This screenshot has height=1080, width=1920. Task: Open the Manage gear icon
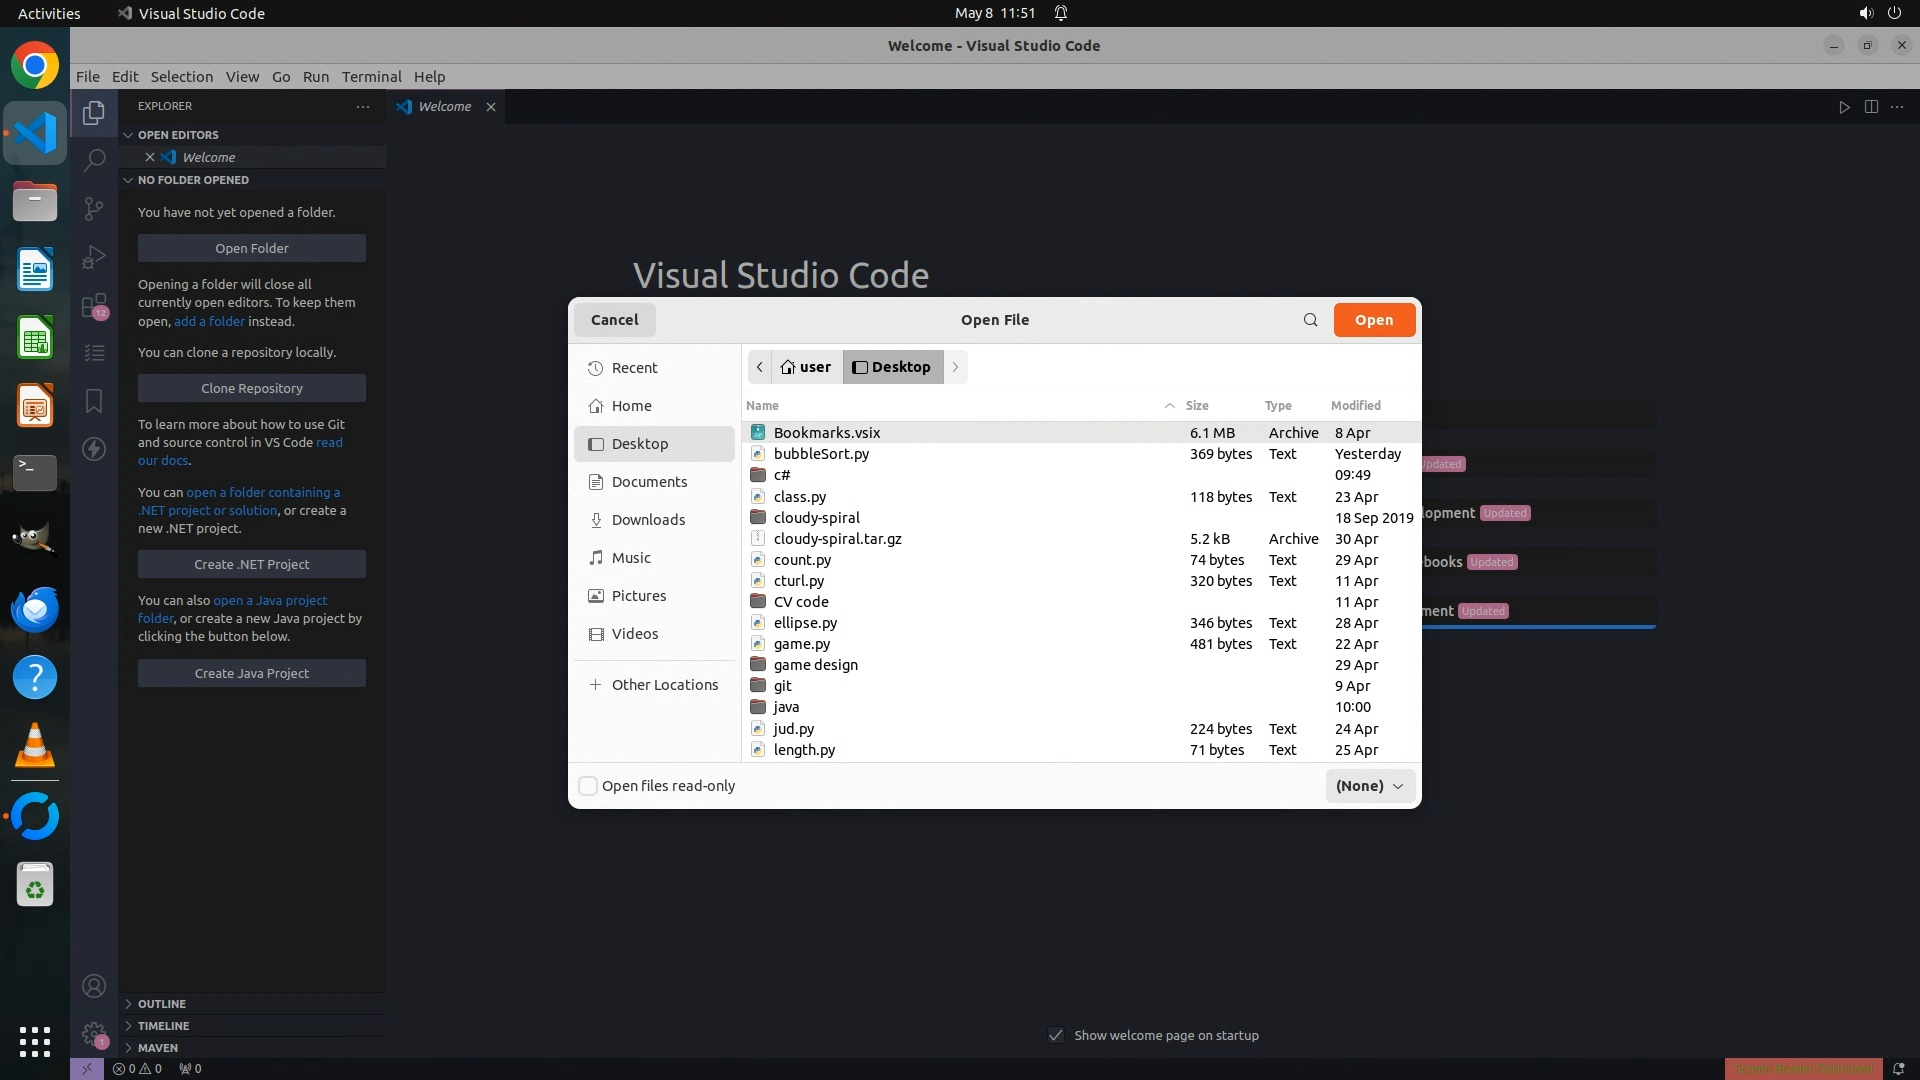click(94, 1034)
